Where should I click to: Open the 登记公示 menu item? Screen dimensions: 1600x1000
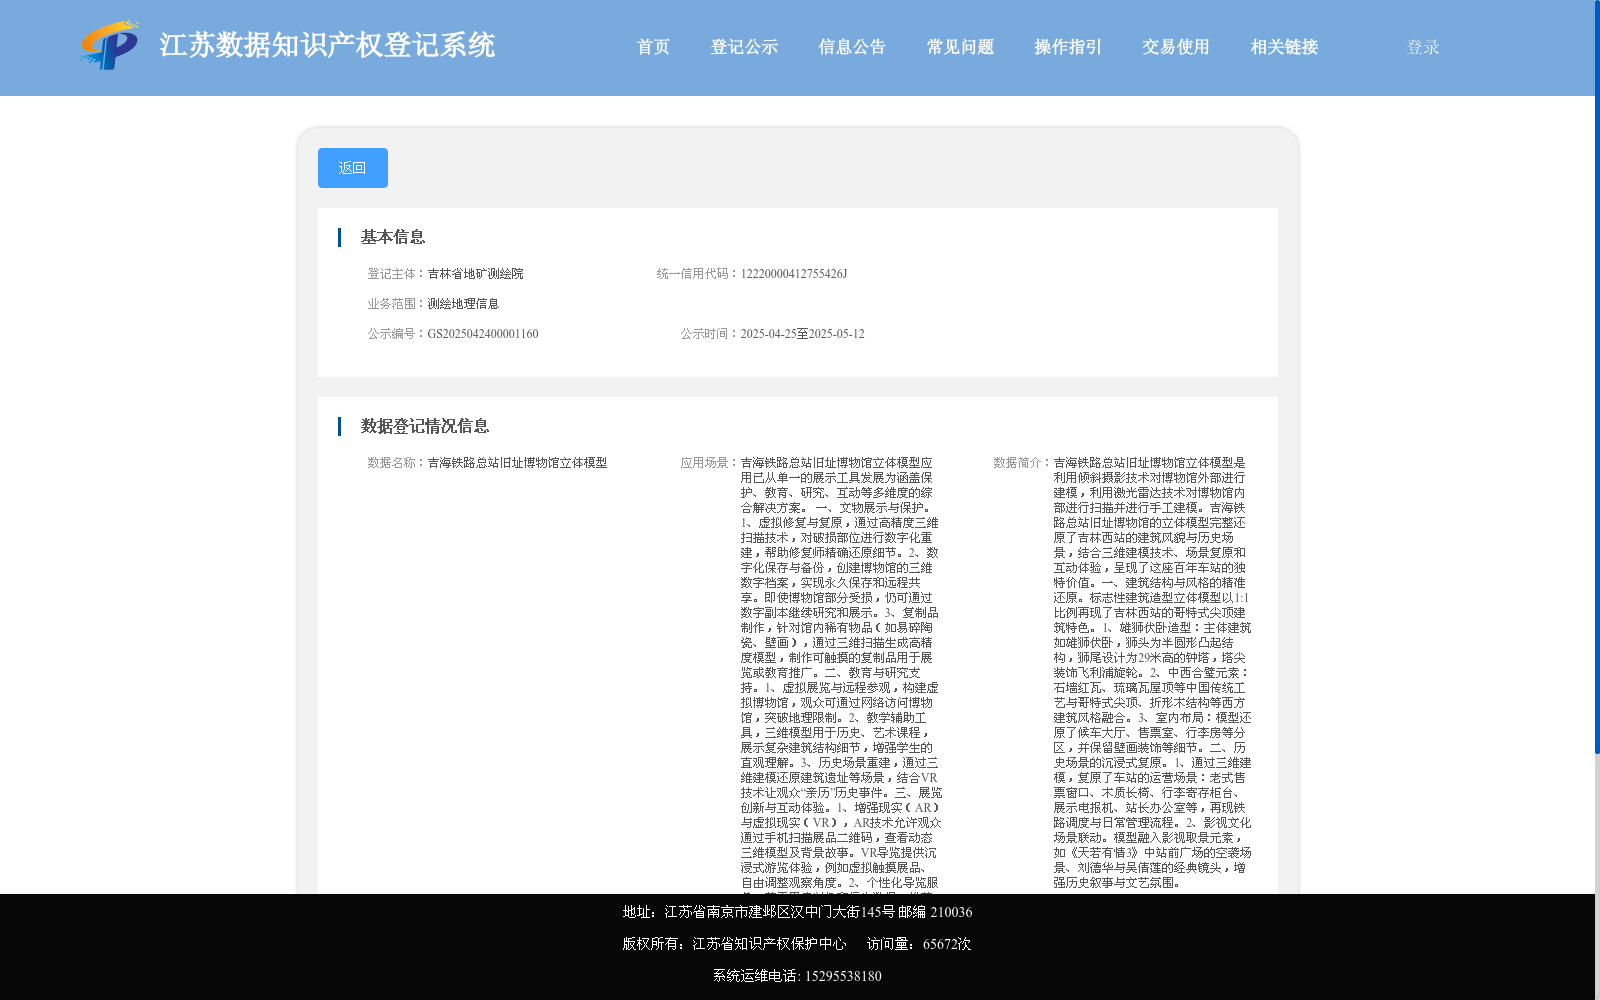[x=744, y=47]
